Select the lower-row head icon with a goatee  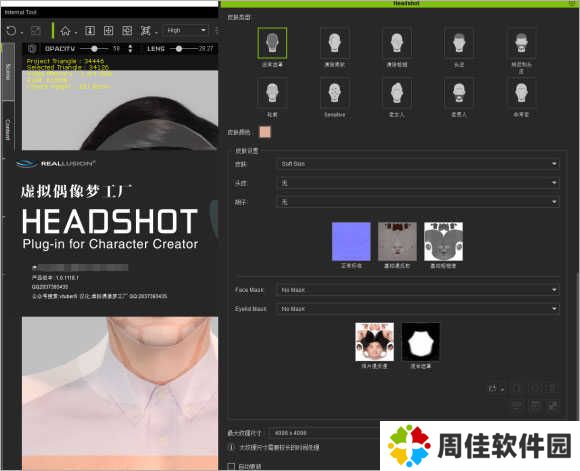click(459, 93)
